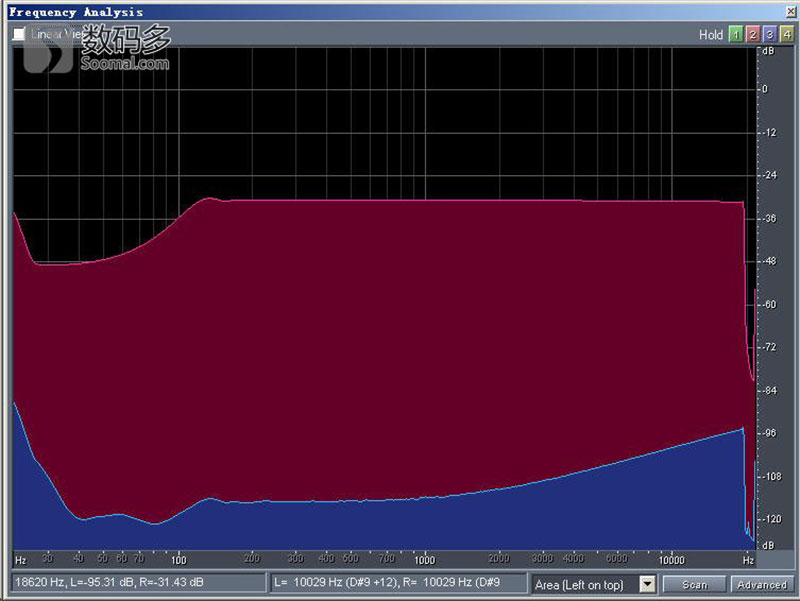The width and height of the screenshot is (800, 601).
Task: Click the Area (Left on top) combo box
Action: (585, 584)
